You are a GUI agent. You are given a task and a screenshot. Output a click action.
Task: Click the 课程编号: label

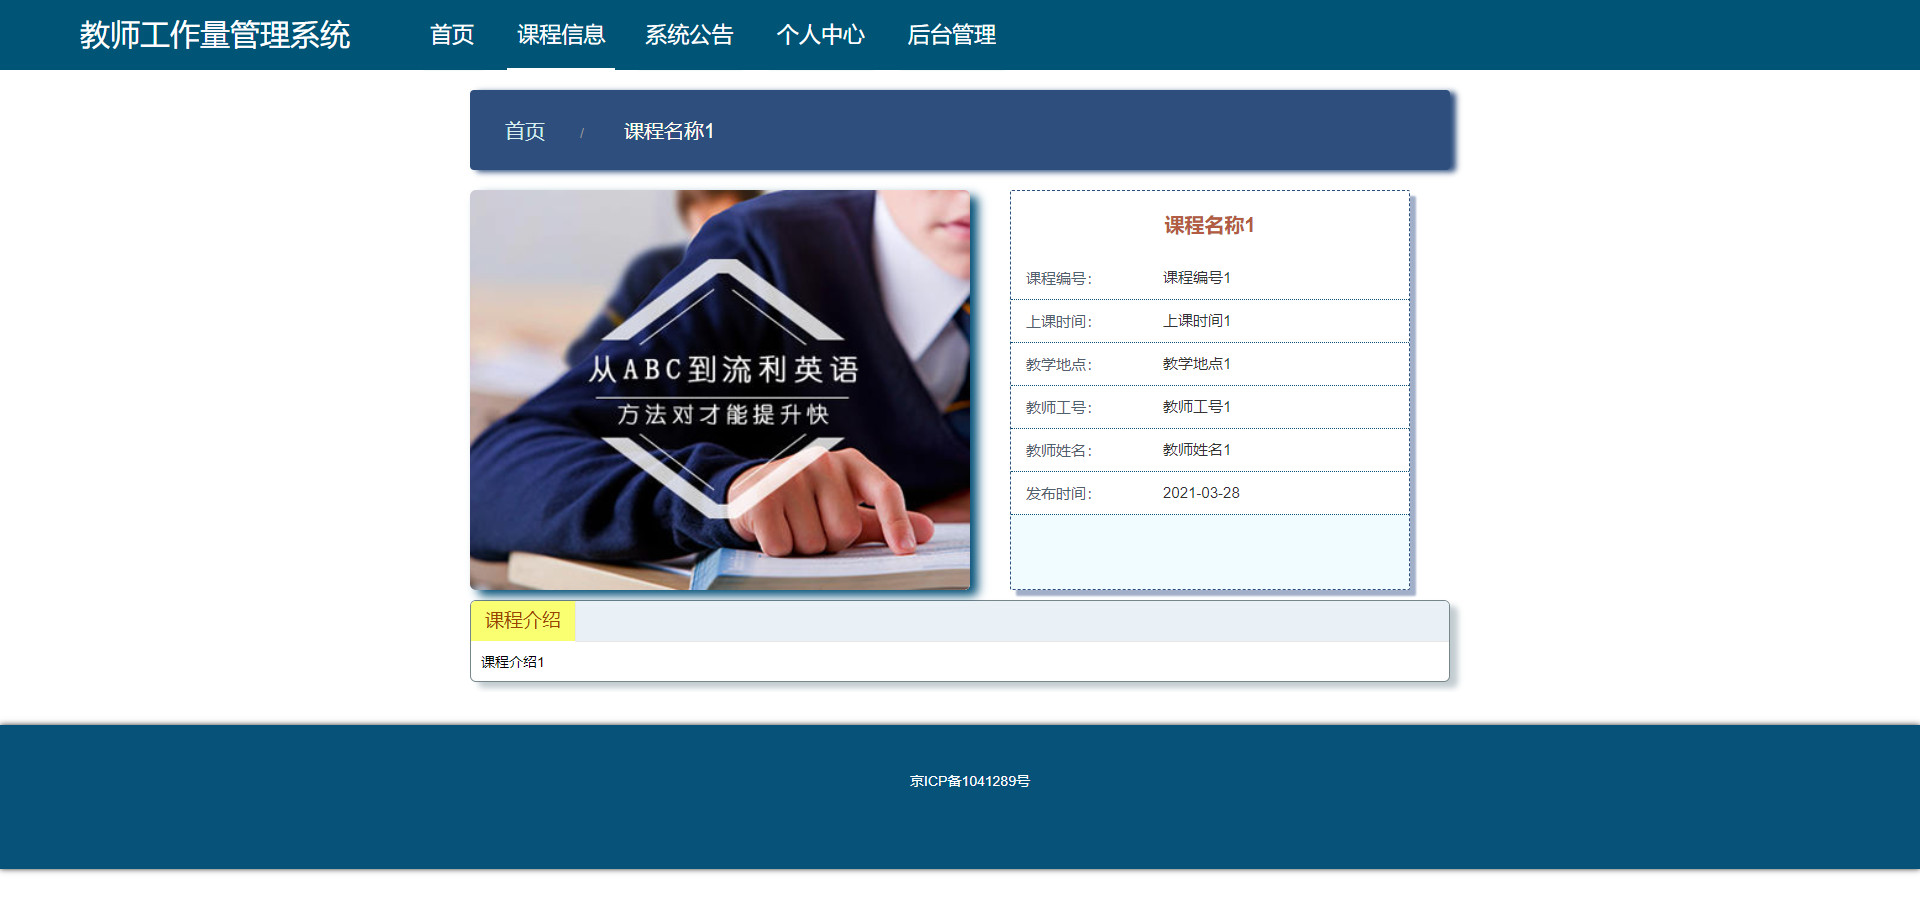1059,278
